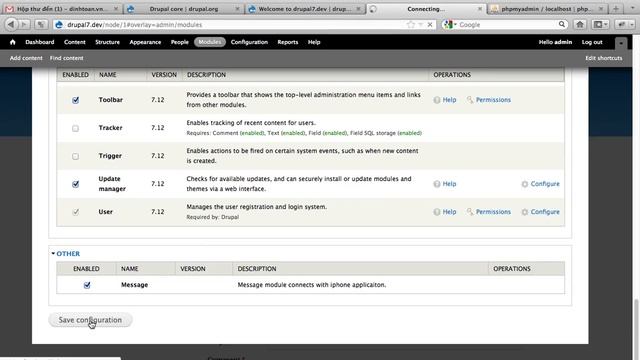Click the browser Back arrow button
640x360 pixels.
tap(11, 24)
